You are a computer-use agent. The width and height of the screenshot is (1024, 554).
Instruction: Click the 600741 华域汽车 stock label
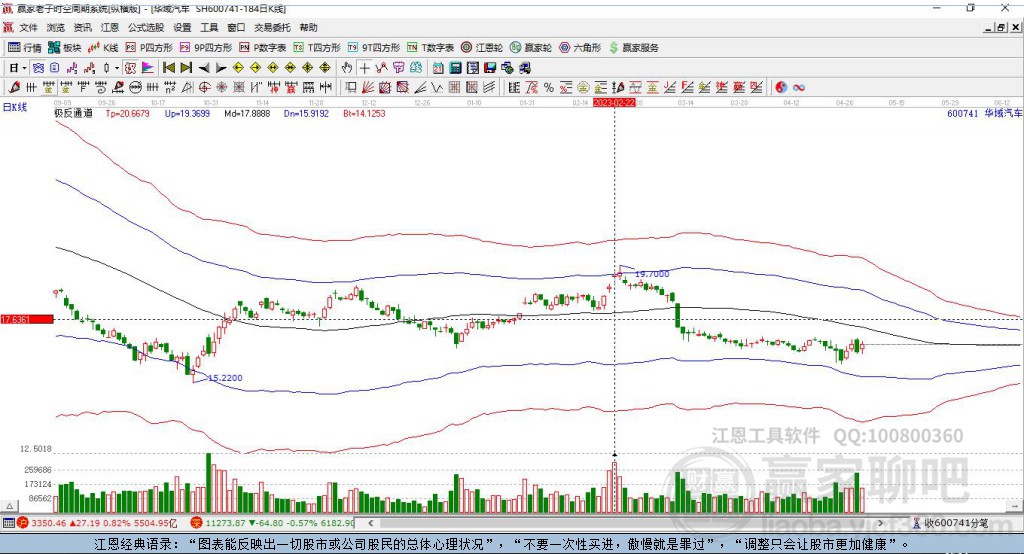[984, 113]
